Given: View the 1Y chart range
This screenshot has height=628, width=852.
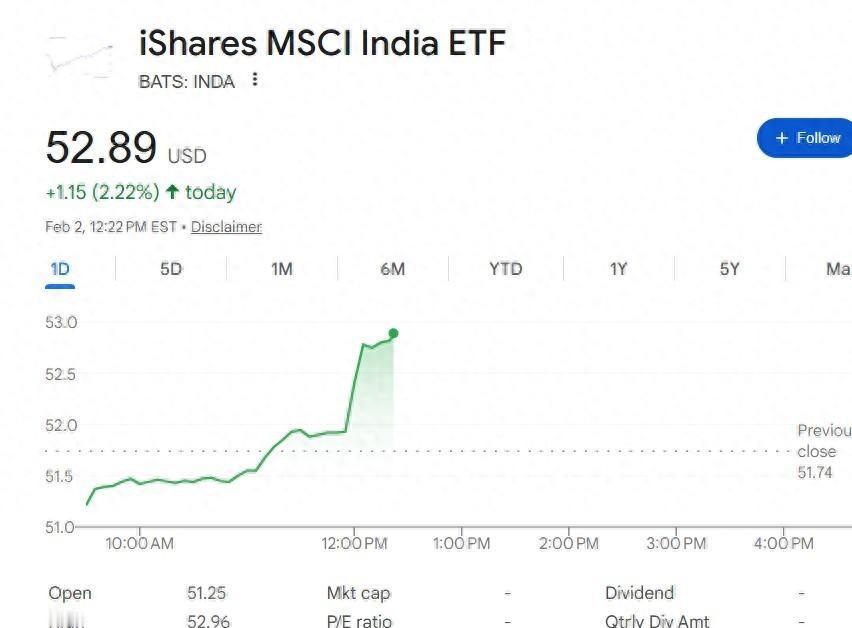Looking at the screenshot, I should (618, 269).
